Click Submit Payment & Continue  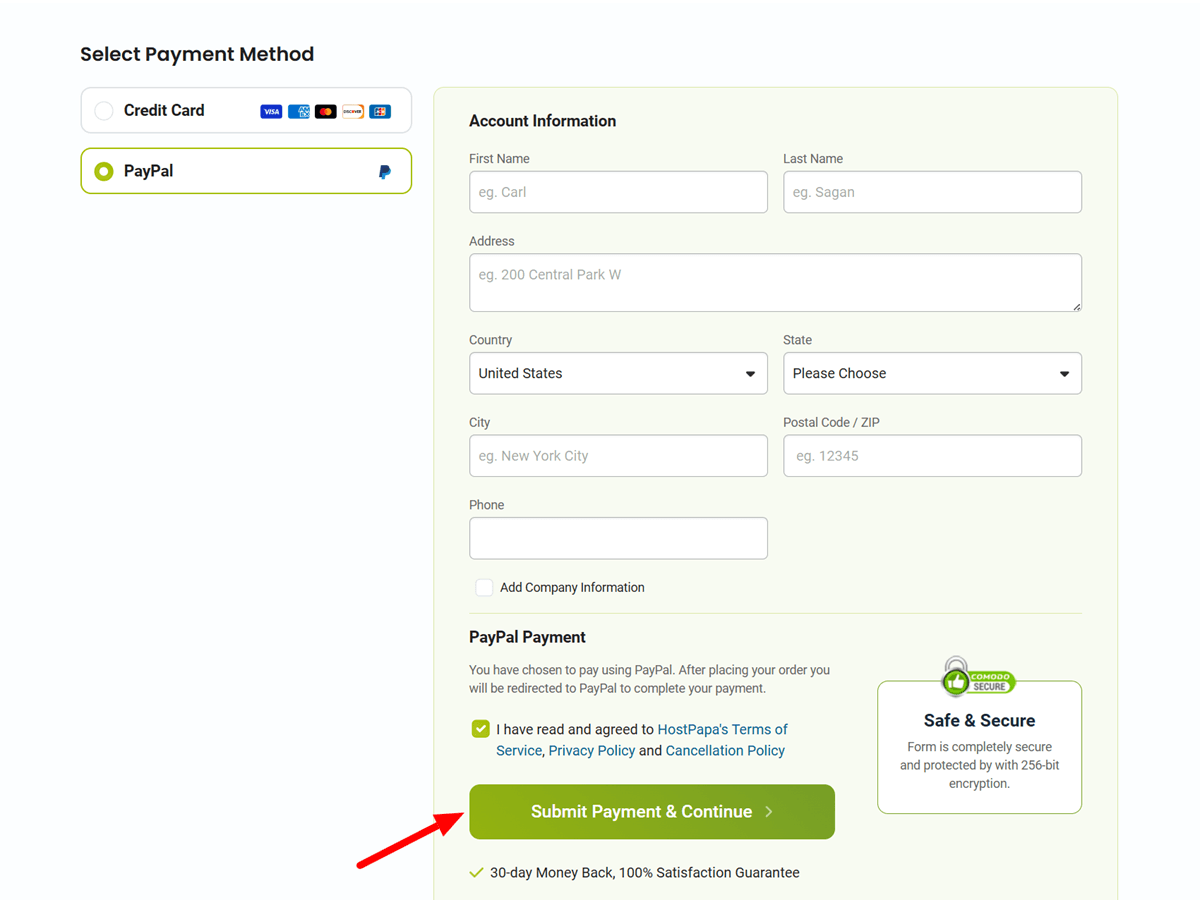pos(651,811)
